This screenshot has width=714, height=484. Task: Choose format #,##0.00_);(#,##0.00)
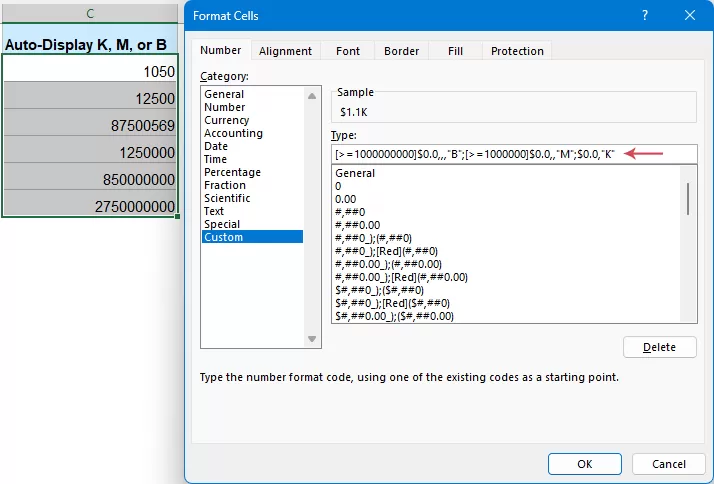tap(506, 264)
